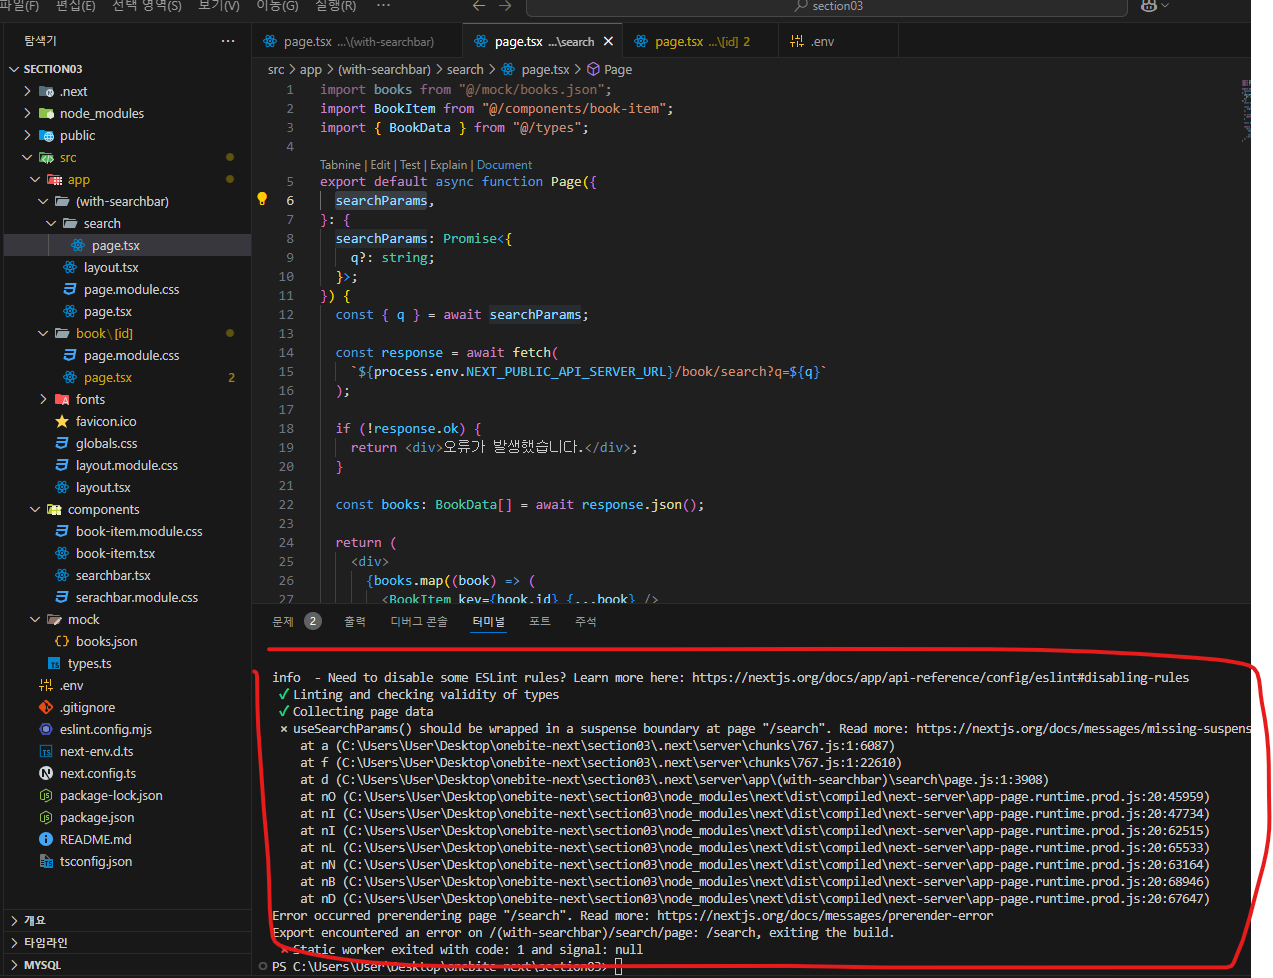Open .gitignore in the explorer

[126, 707]
